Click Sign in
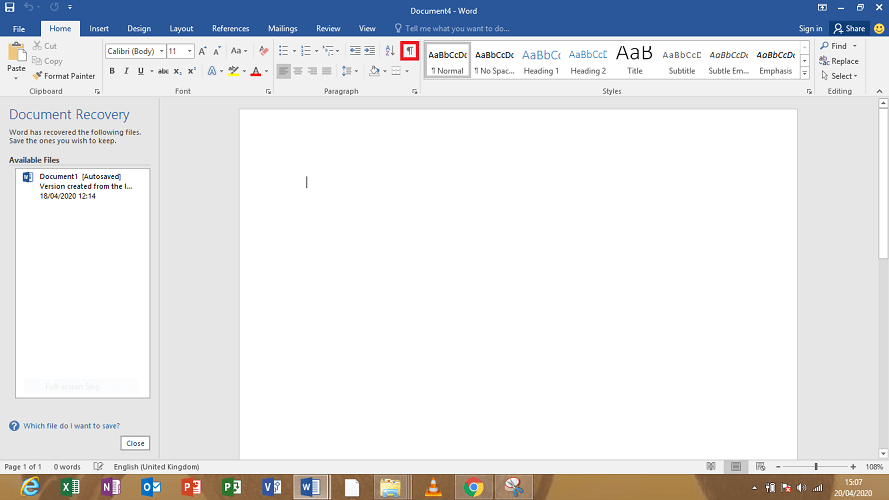 point(810,28)
